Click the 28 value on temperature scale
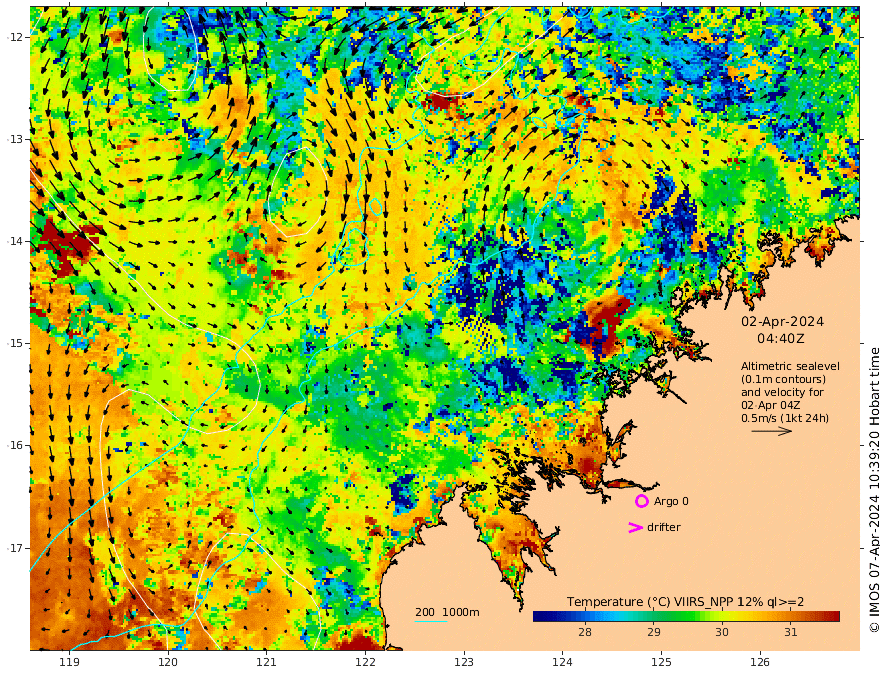Screen dimensions: 880x680 [x=585, y=632]
